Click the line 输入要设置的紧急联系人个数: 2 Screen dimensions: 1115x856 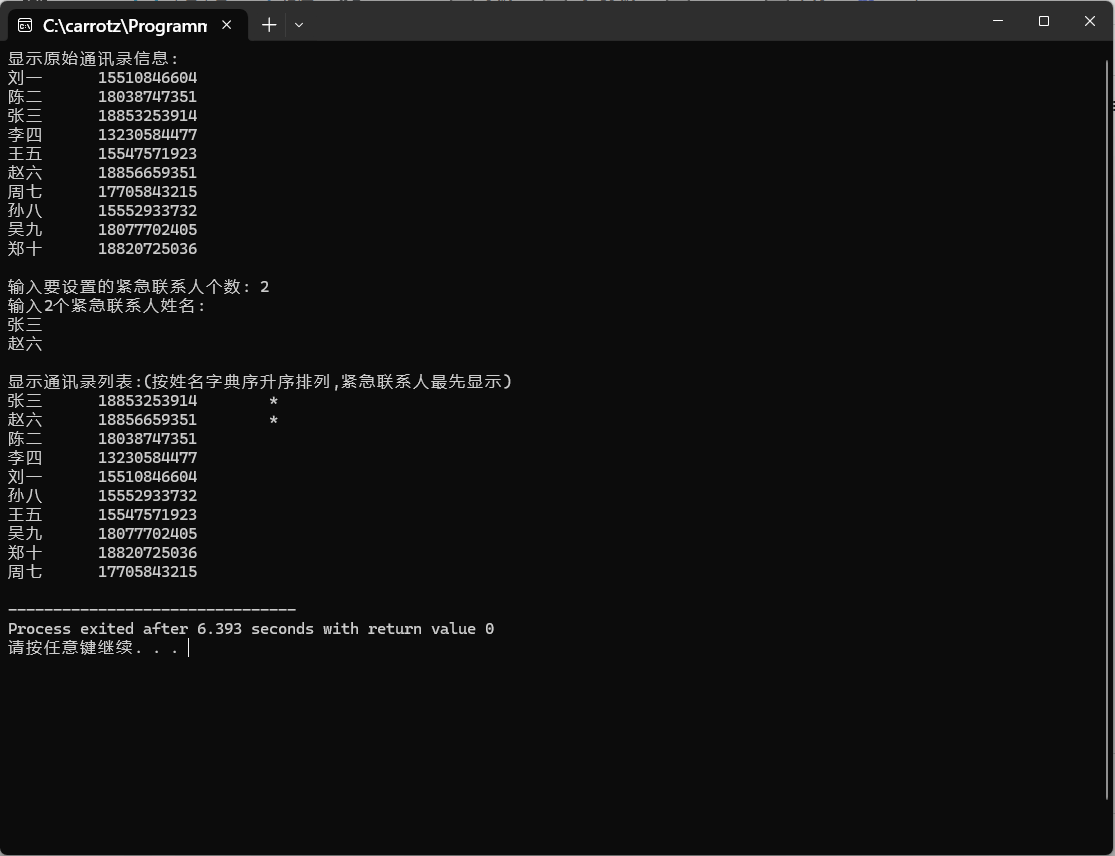click(x=139, y=287)
